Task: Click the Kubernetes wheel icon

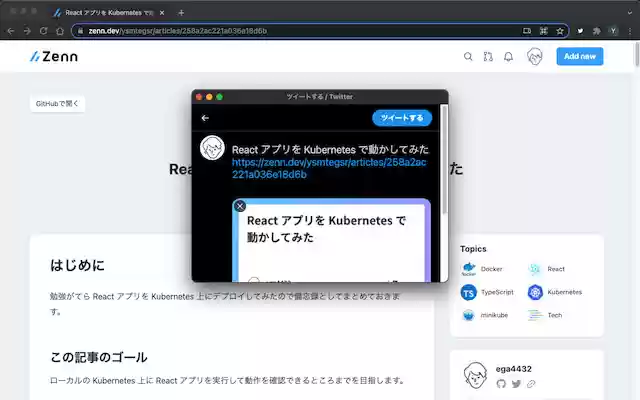Action: tap(535, 292)
